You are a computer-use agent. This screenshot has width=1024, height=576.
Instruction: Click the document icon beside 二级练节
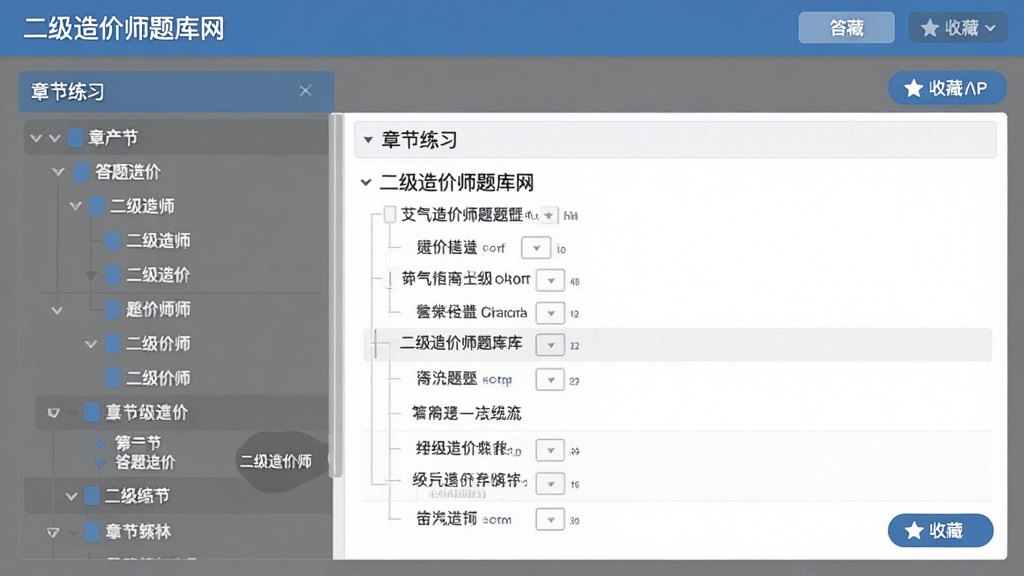pyautogui.click(x=92, y=496)
